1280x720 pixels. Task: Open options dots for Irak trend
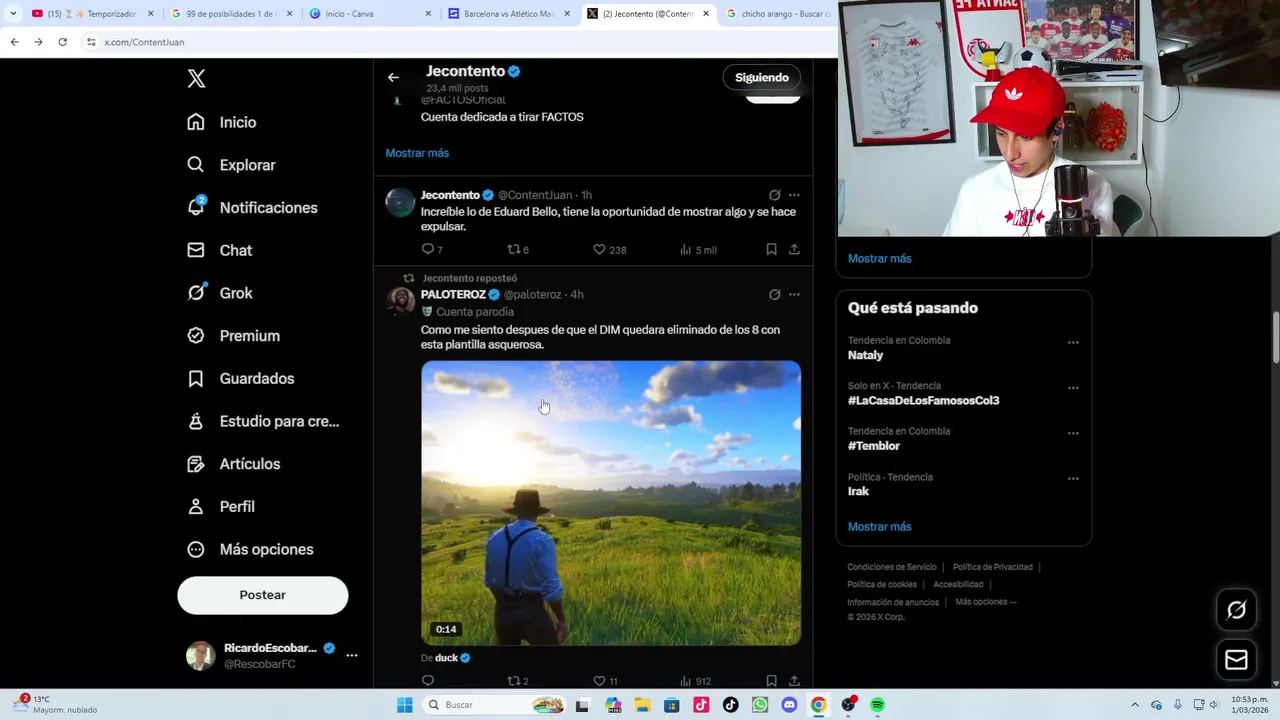point(1073,479)
